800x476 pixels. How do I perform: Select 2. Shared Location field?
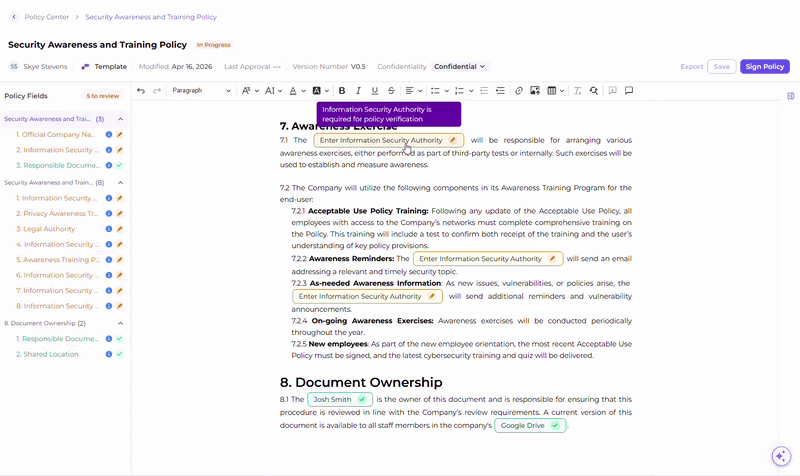47,354
